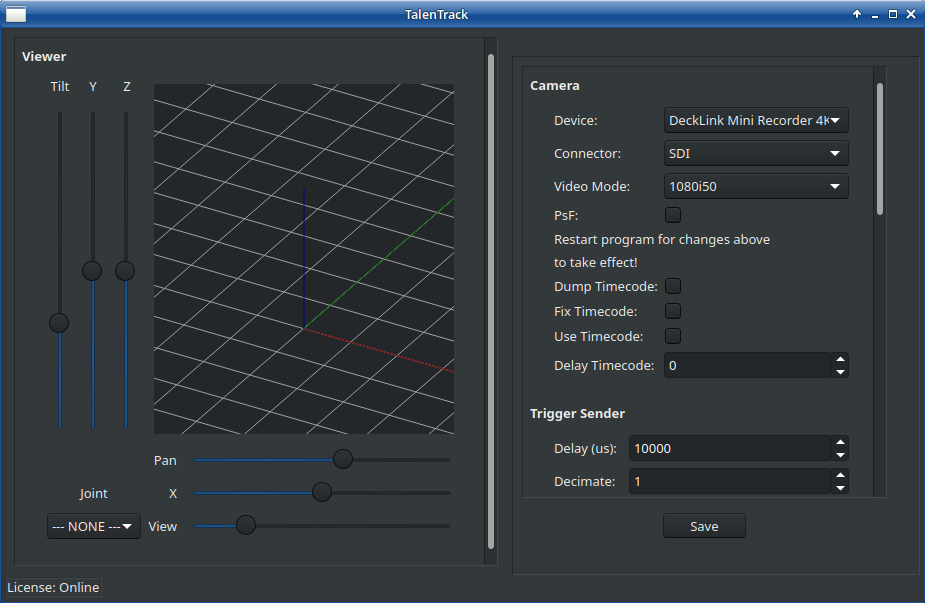Expand the Connector dropdown showing SDI

point(756,154)
